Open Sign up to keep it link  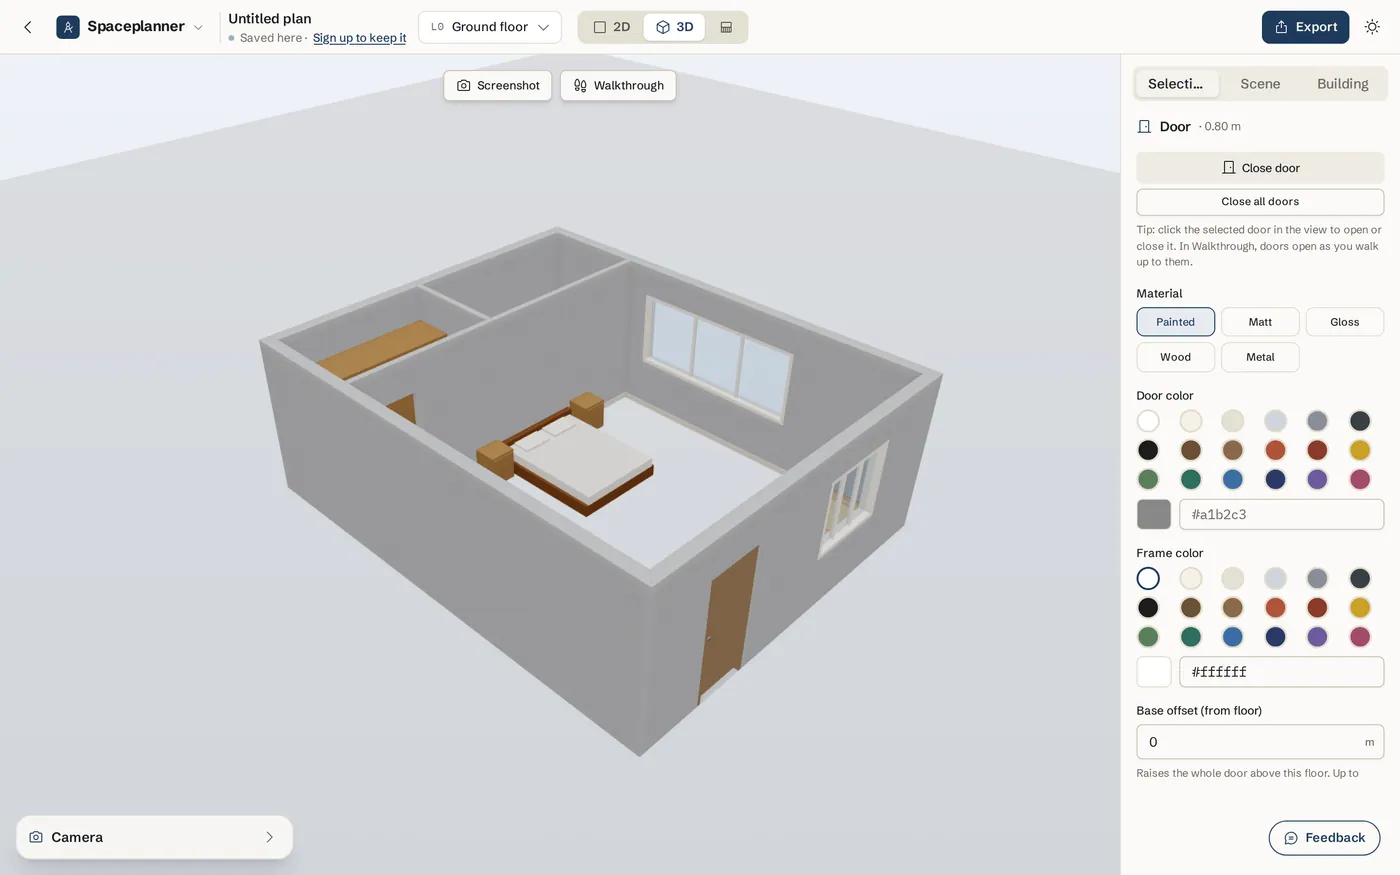359,38
